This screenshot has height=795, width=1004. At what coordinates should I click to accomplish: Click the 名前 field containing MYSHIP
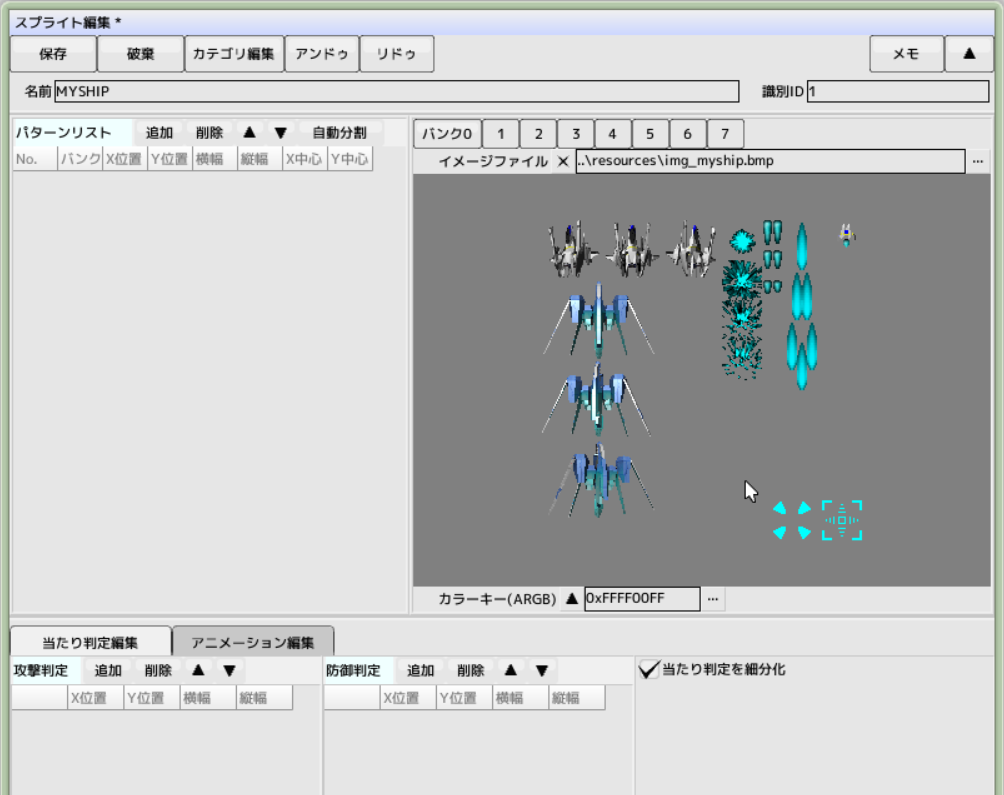[396, 91]
